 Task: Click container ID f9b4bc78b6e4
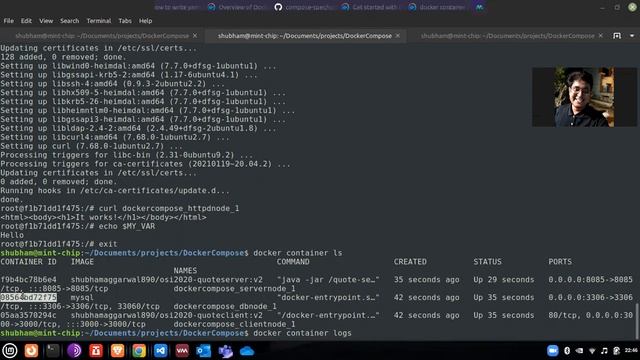click(29, 280)
